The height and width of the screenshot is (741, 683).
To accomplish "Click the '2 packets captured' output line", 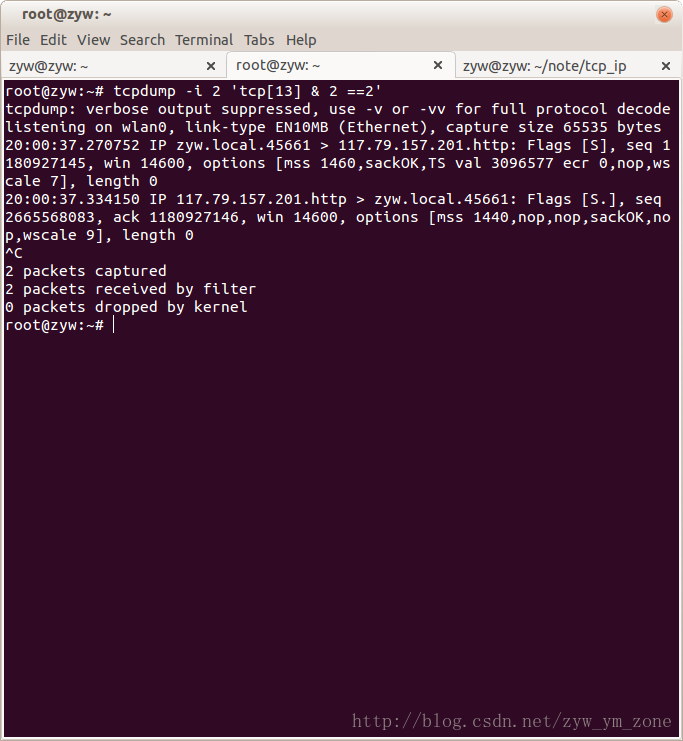I will coord(86,271).
